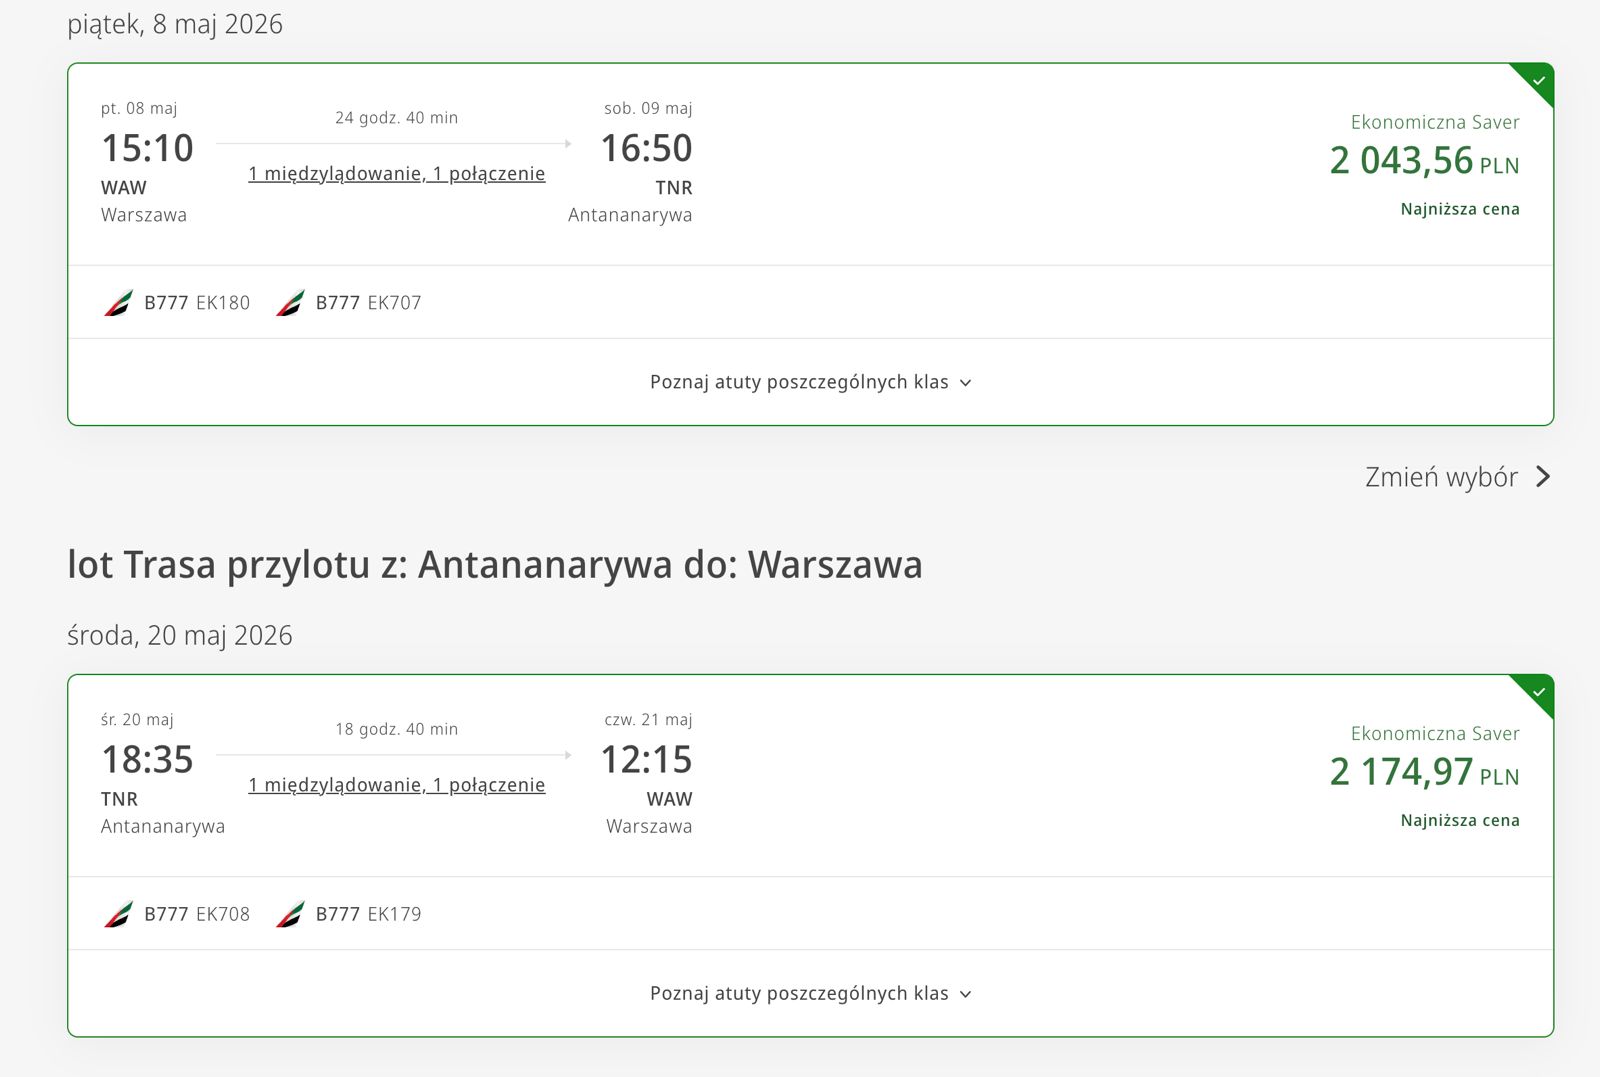The width and height of the screenshot is (1600, 1077).
Task: Click chevron beside outbound Poznaj atuty text
Action: point(965,383)
